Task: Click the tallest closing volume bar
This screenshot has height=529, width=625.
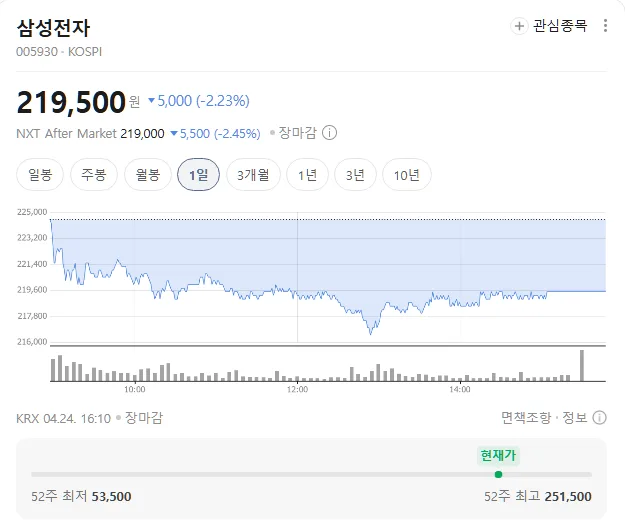Action: (x=582, y=366)
